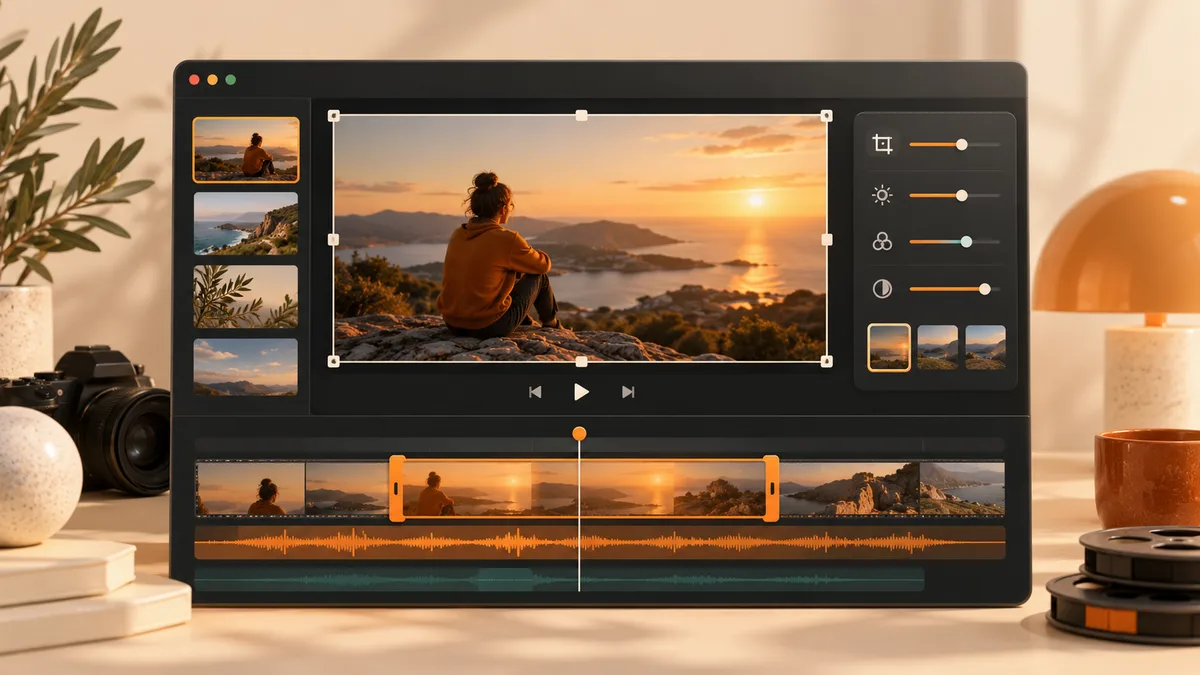Select first timeline clip with seated person

pos(250,488)
